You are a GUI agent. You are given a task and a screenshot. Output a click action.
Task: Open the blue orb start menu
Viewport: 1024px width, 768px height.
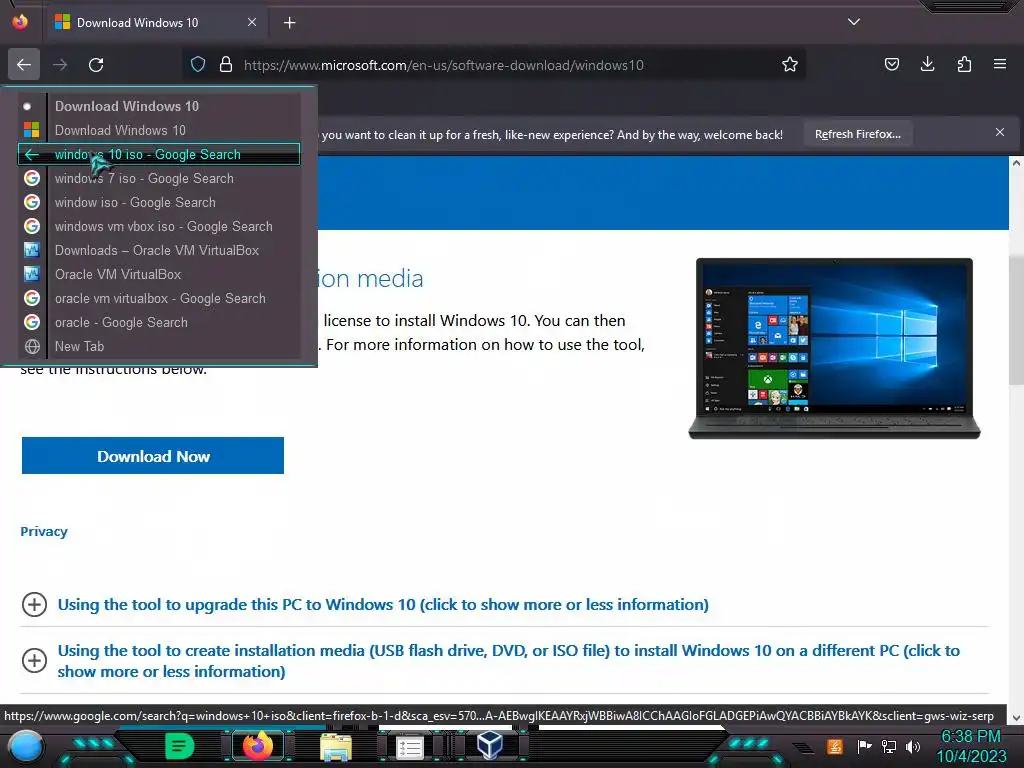pos(26,746)
